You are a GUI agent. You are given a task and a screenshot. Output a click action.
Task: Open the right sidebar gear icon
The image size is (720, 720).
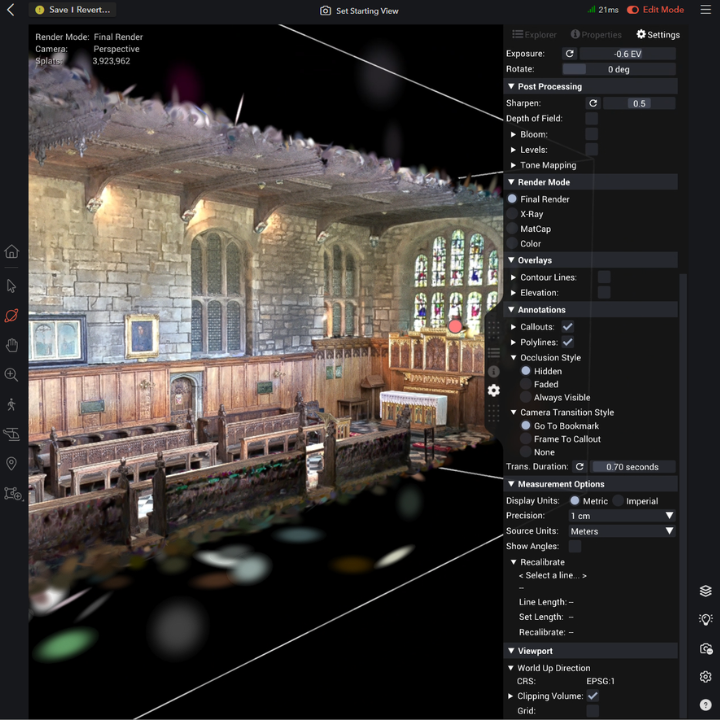click(x=705, y=677)
